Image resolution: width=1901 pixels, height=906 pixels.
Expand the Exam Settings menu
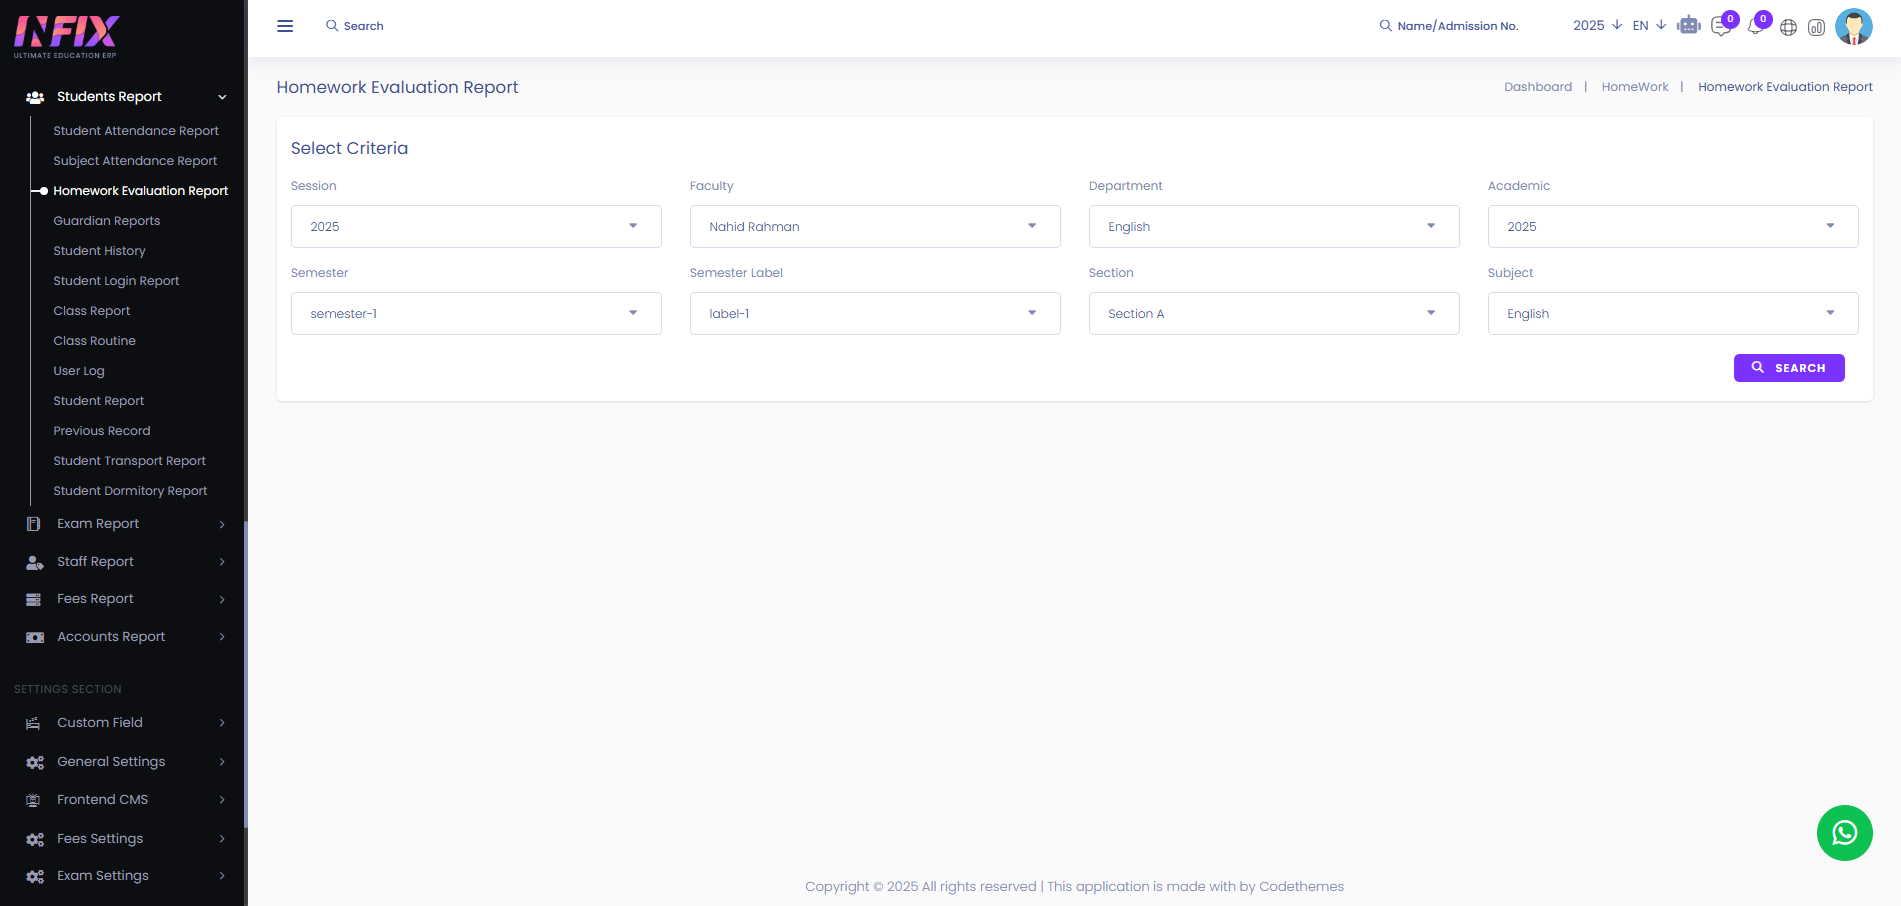coord(222,876)
